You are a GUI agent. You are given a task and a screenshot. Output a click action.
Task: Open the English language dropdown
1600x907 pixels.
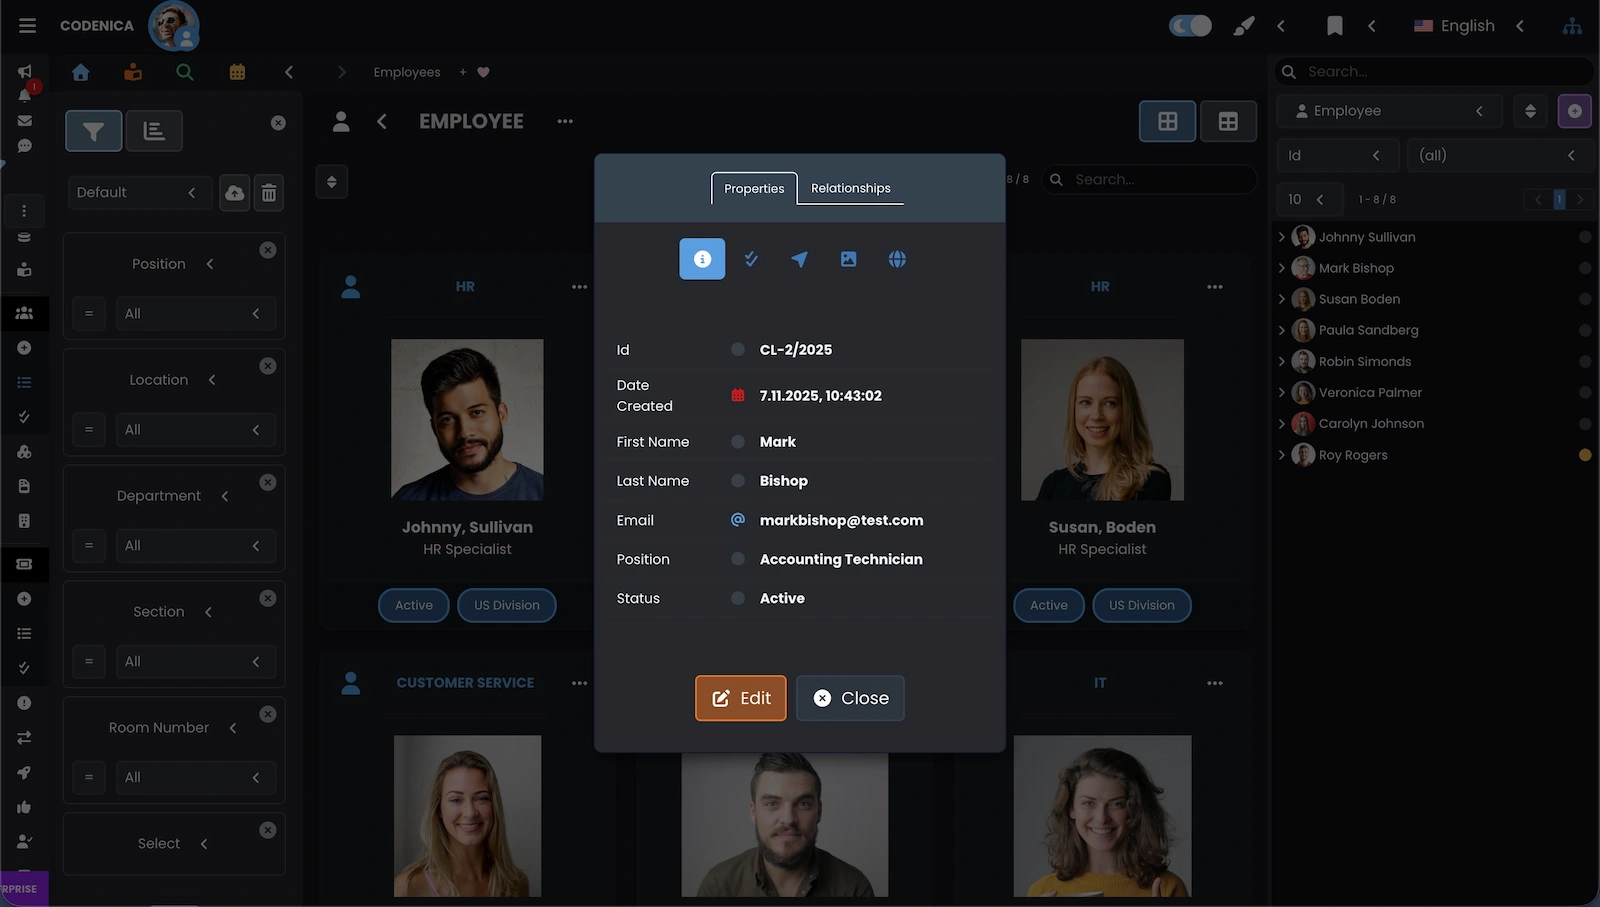click(x=1467, y=26)
